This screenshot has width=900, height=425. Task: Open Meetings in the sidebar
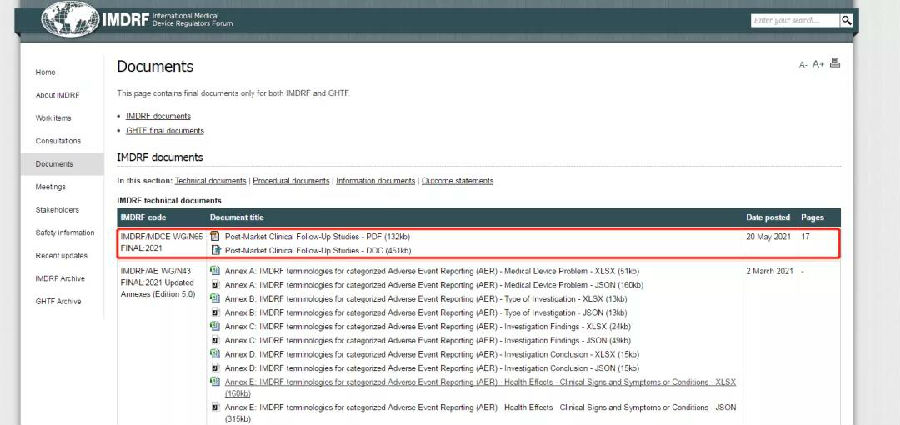coord(51,187)
